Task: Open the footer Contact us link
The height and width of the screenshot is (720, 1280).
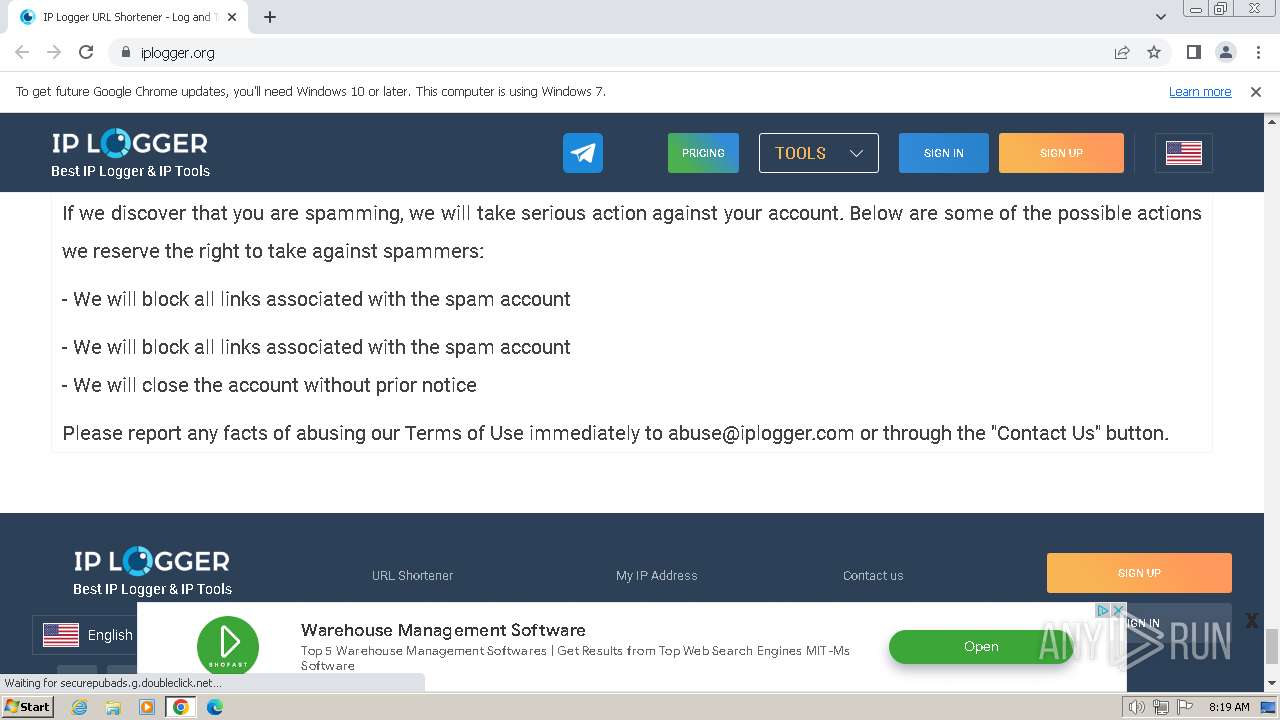Action: click(x=873, y=575)
